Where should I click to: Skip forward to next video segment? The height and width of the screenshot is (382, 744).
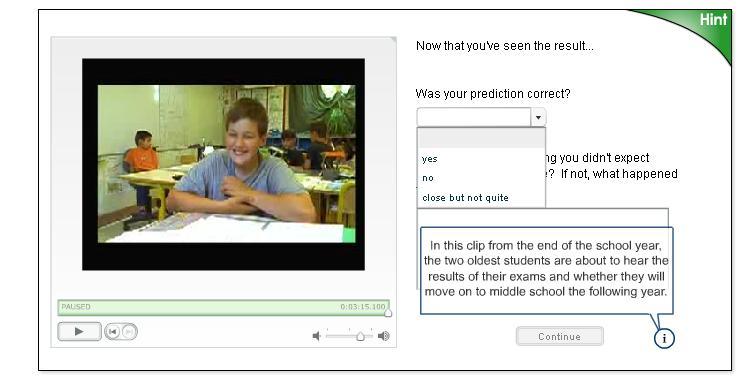pyautogui.click(x=129, y=332)
